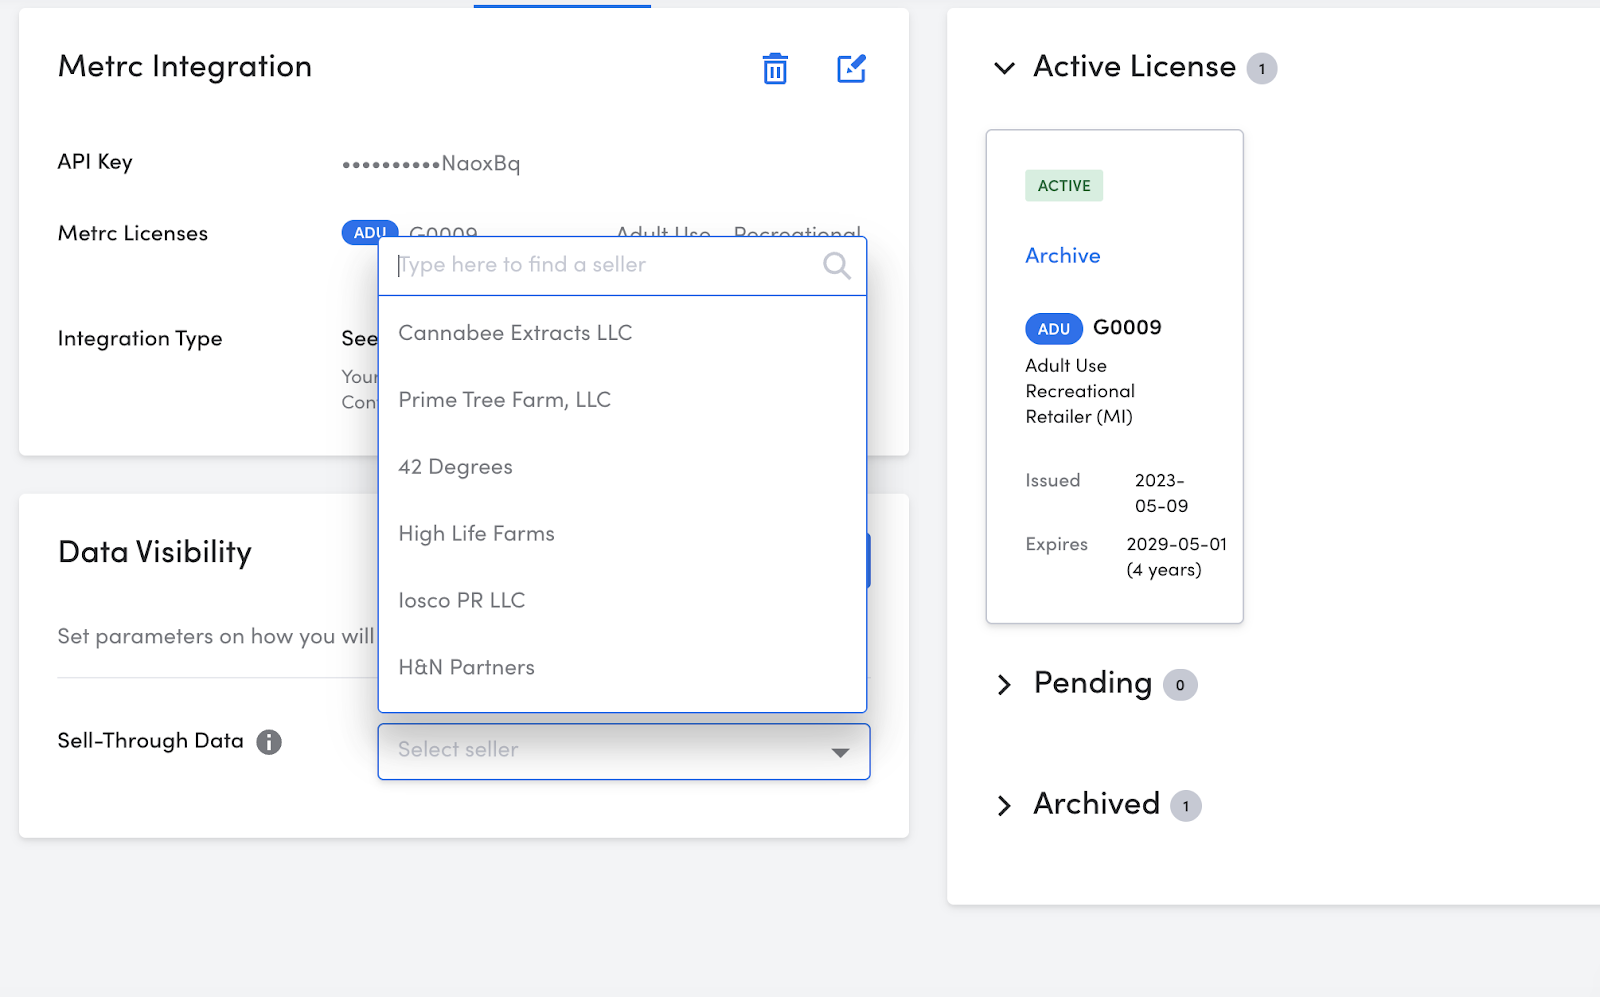This screenshot has width=1600, height=997.
Task: Click the Pending count badge
Action: click(1180, 685)
